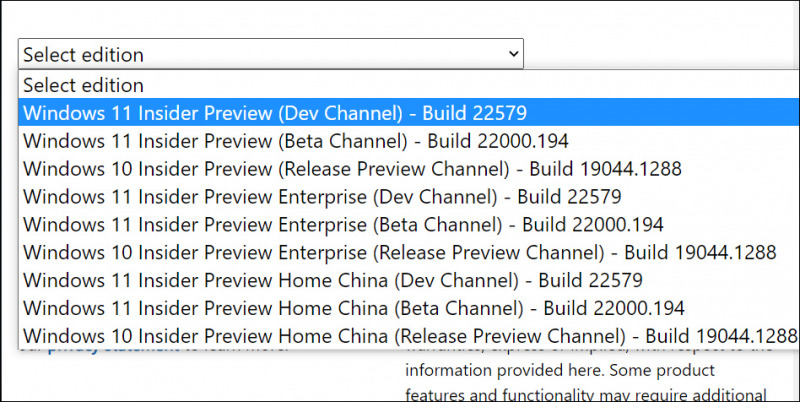The height and width of the screenshot is (402, 800).
Task: Select Windows 11 Insider Preview (Beta Channel) Build 22000.194
Action: pyautogui.click(x=409, y=140)
